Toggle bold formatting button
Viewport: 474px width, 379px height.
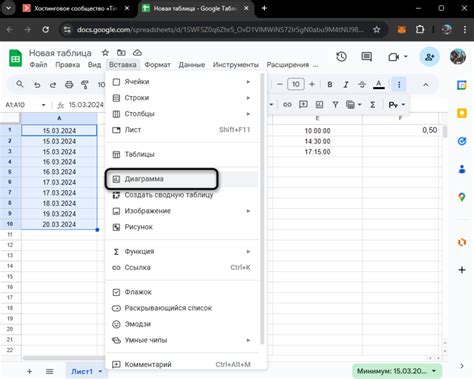click(x=330, y=85)
